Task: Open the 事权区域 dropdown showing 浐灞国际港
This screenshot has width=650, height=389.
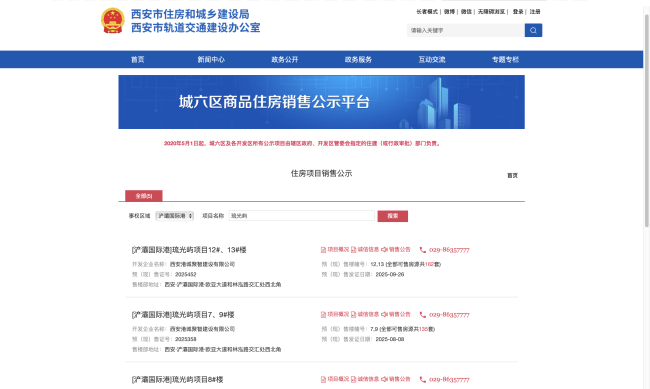Action: tap(175, 216)
